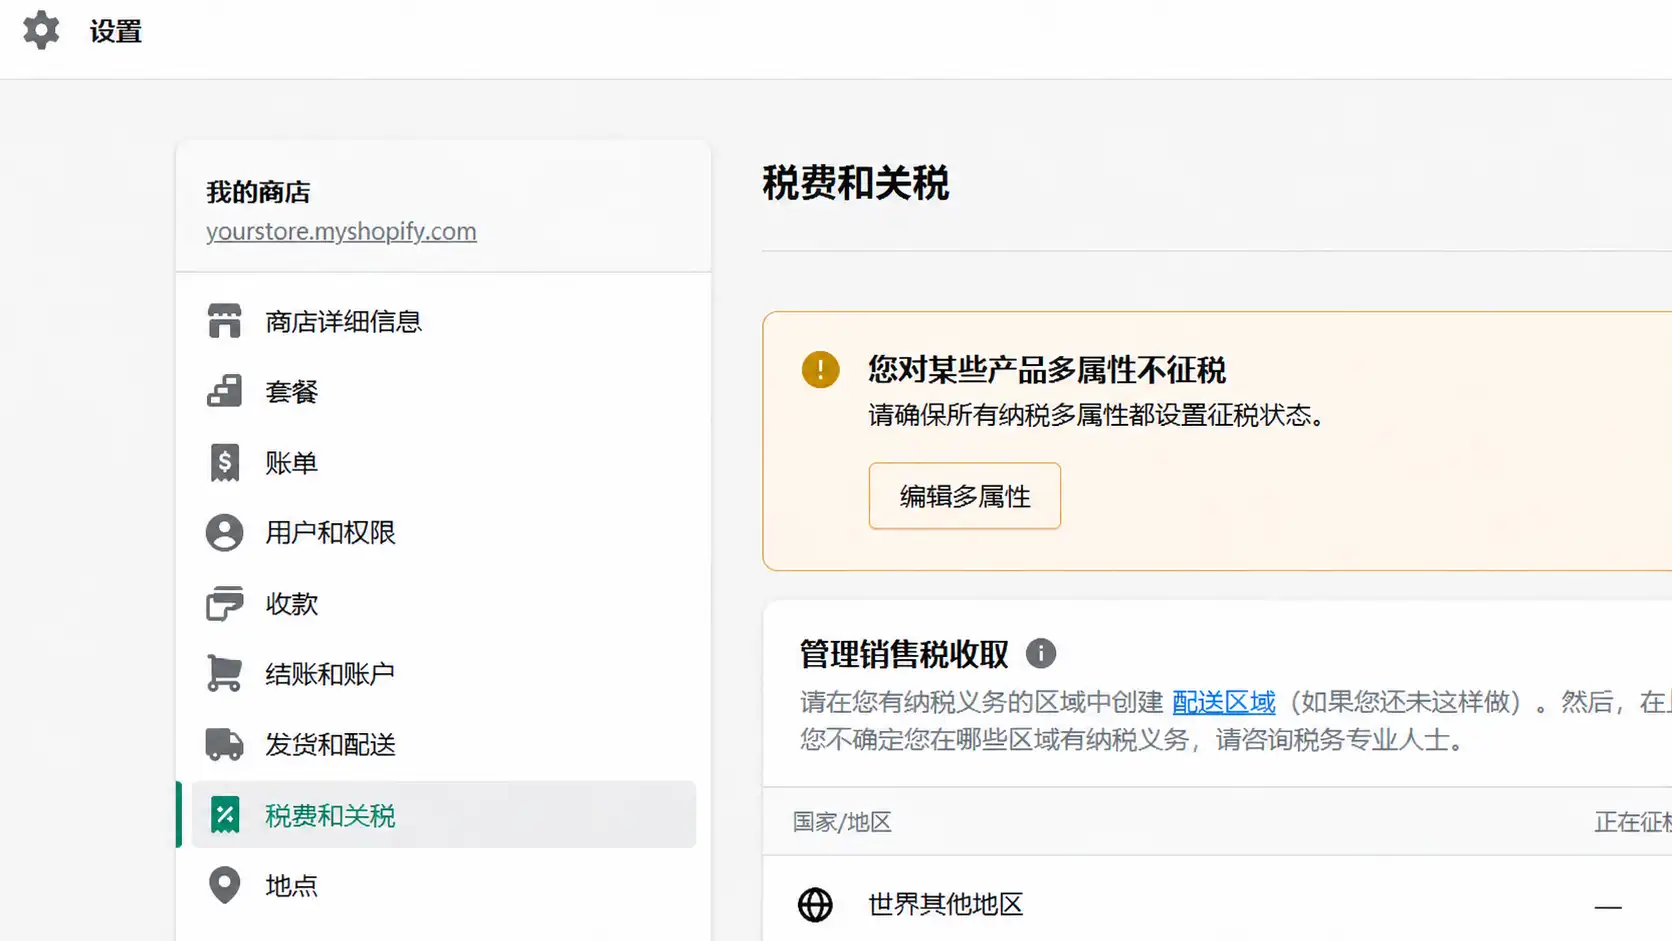This screenshot has height=941, width=1672.
Task: Click the settings gear icon
Action: coord(41,30)
